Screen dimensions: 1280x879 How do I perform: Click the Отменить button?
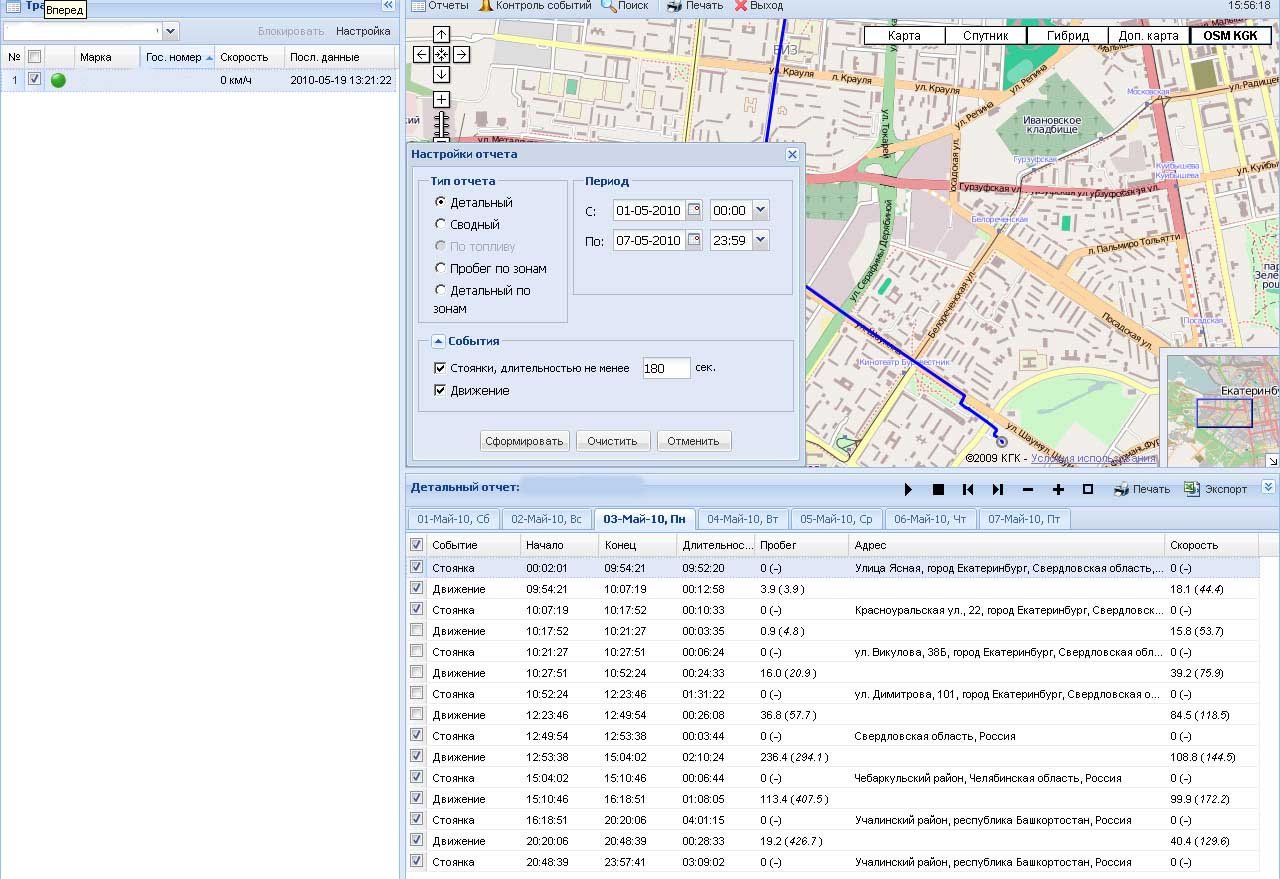click(694, 441)
